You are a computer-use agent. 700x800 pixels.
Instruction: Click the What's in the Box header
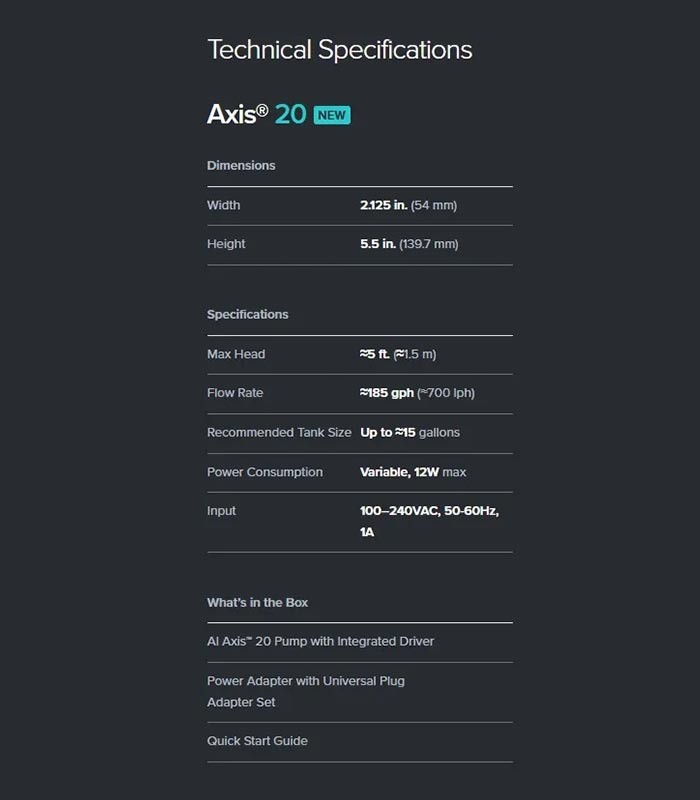tap(258, 603)
